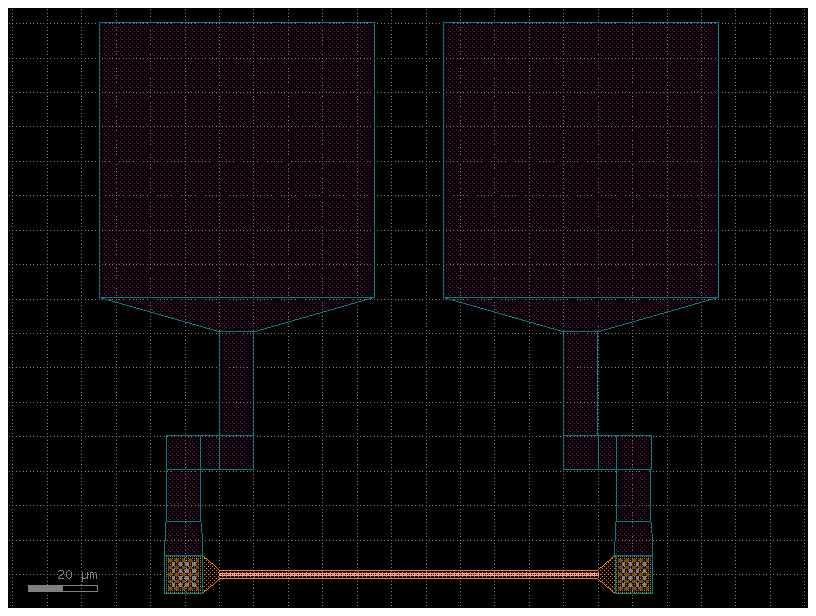Click the left narrow trace above via contact
This screenshot has width=816, height=616.
pos(183,495)
